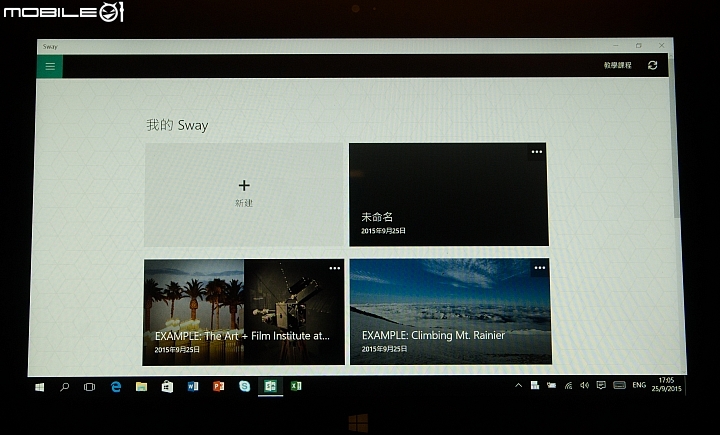Open Wi-Fi settings in system tray
Image resolution: width=720 pixels, height=435 pixels.
coord(568,385)
